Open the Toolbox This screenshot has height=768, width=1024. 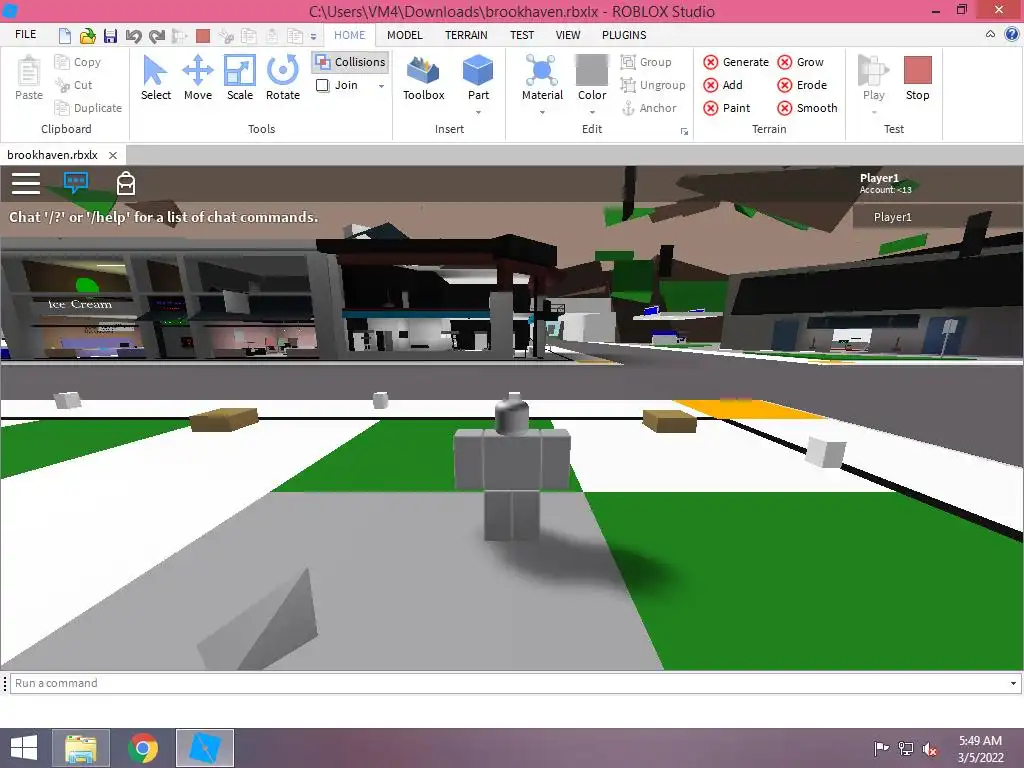coord(423,78)
